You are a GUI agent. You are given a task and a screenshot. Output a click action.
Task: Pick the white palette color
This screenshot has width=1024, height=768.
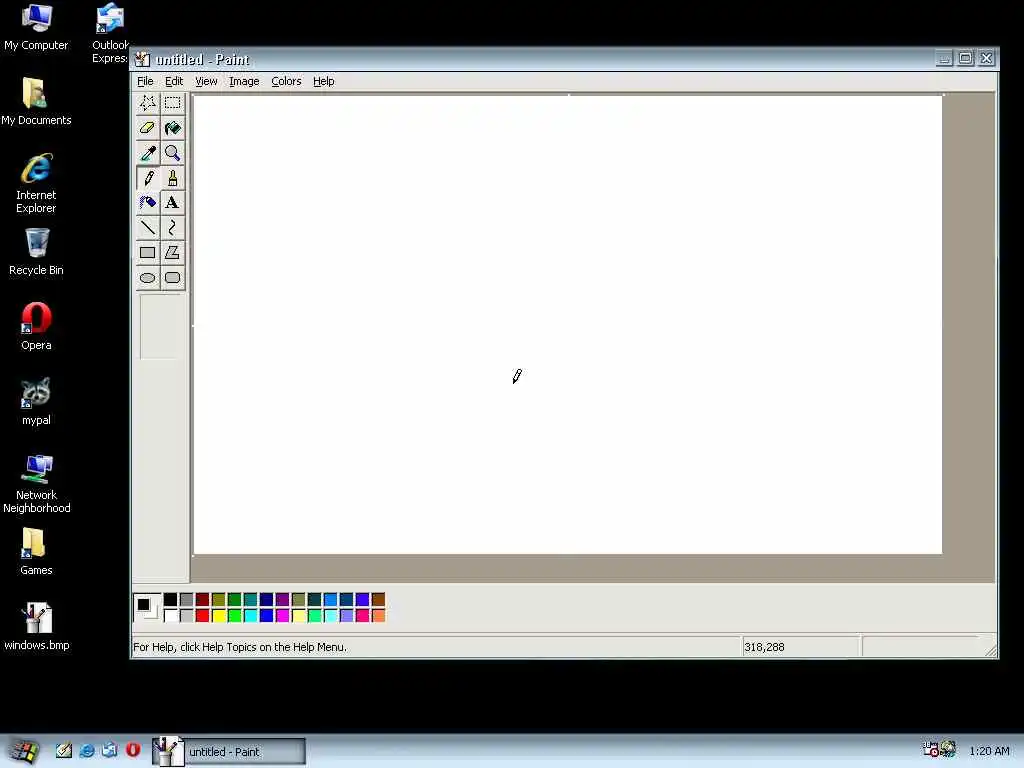(170, 615)
